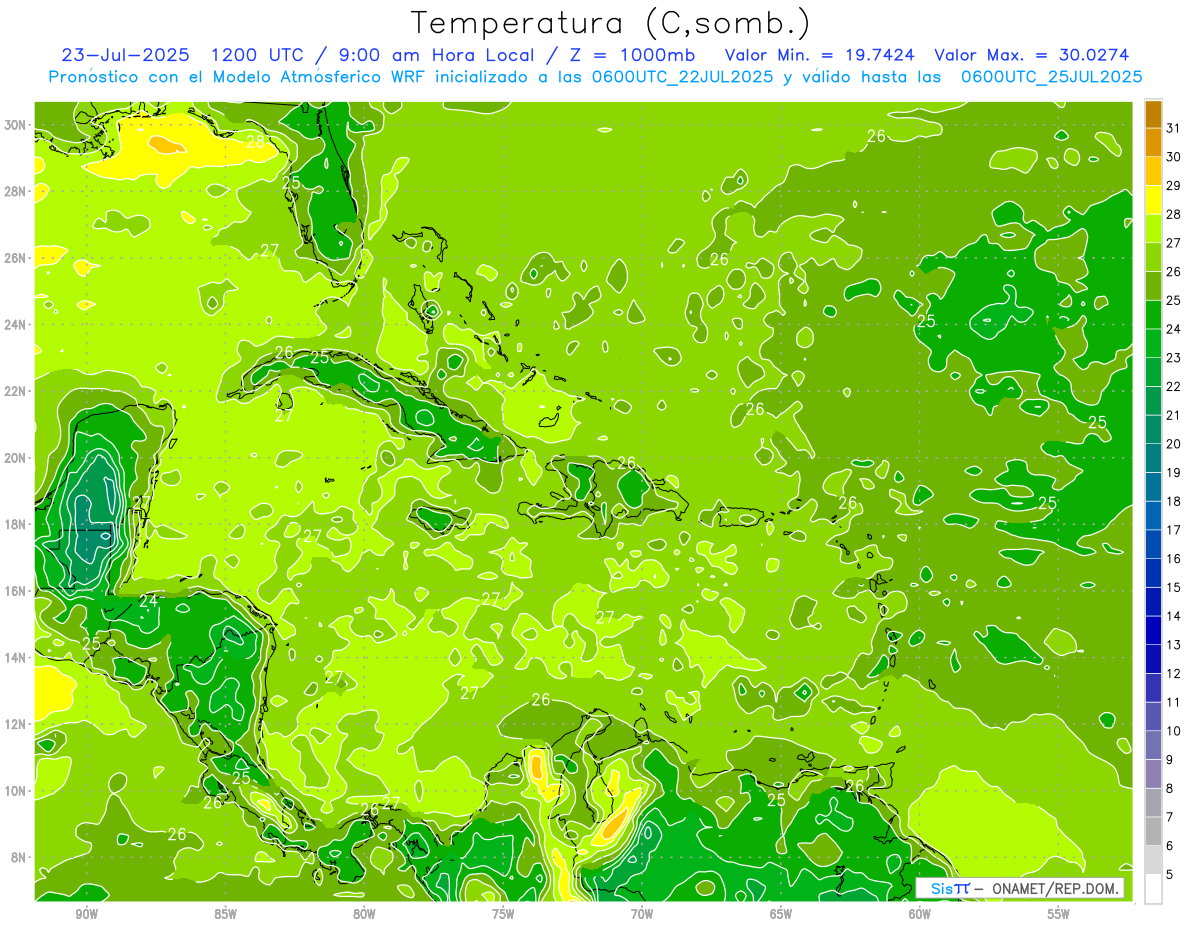Click the colorbar legend value '20'
The width and height of the screenshot is (1200, 927).
point(1174,444)
